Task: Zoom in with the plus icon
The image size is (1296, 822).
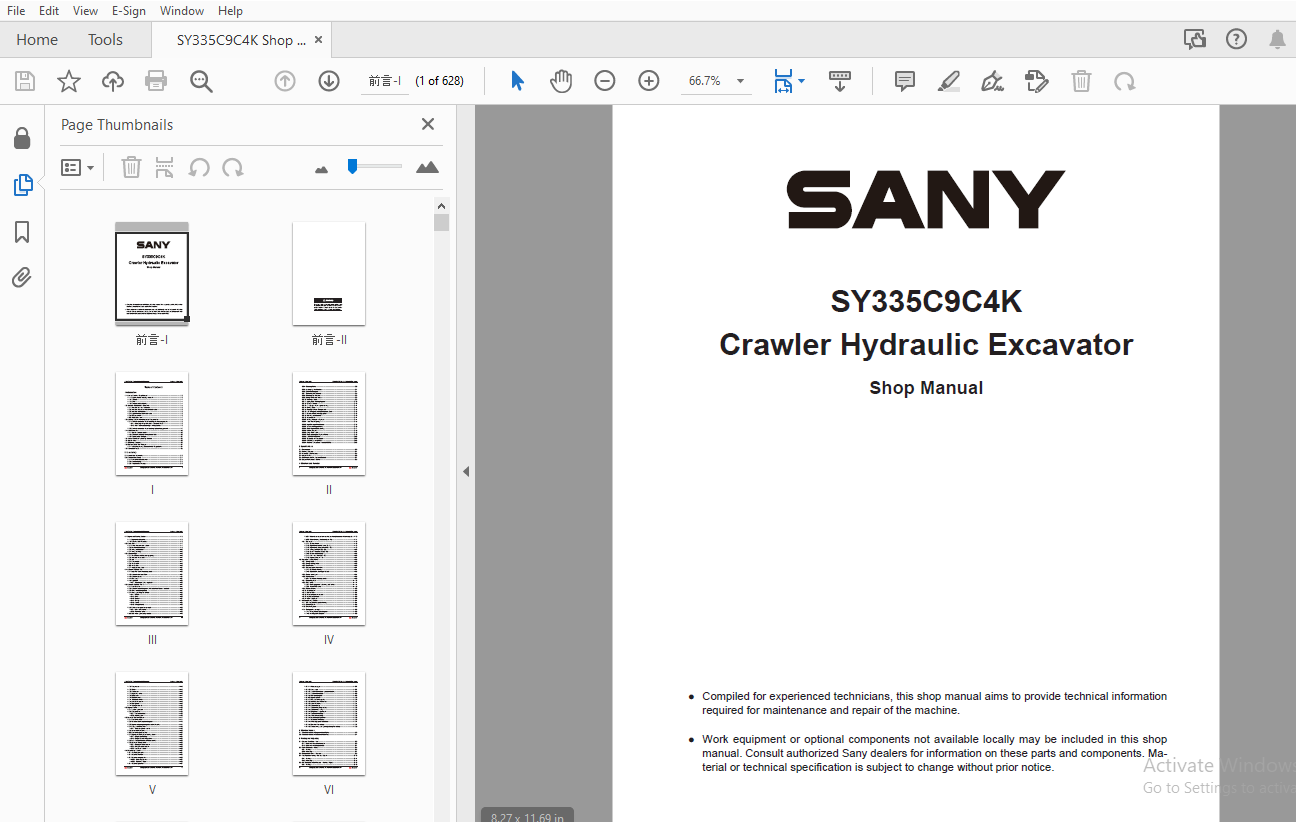Action: tap(649, 81)
